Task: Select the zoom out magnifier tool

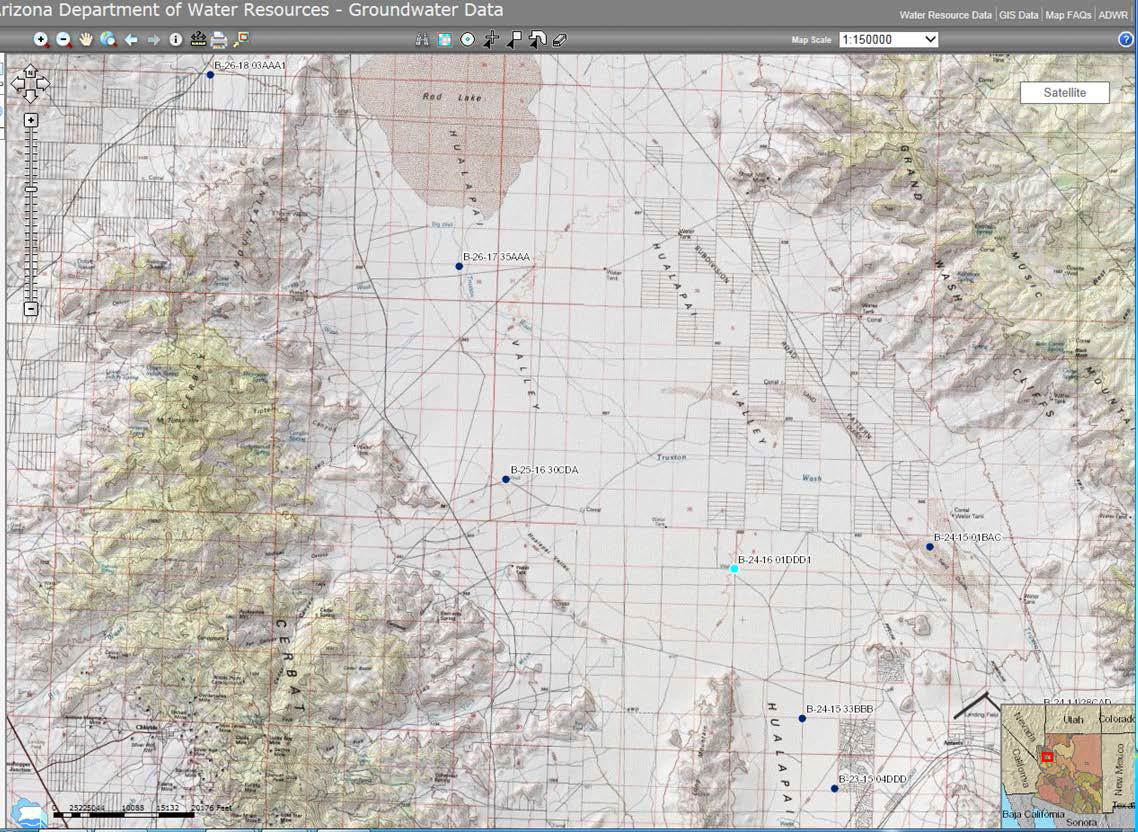Action: click(x=63, y=40)
